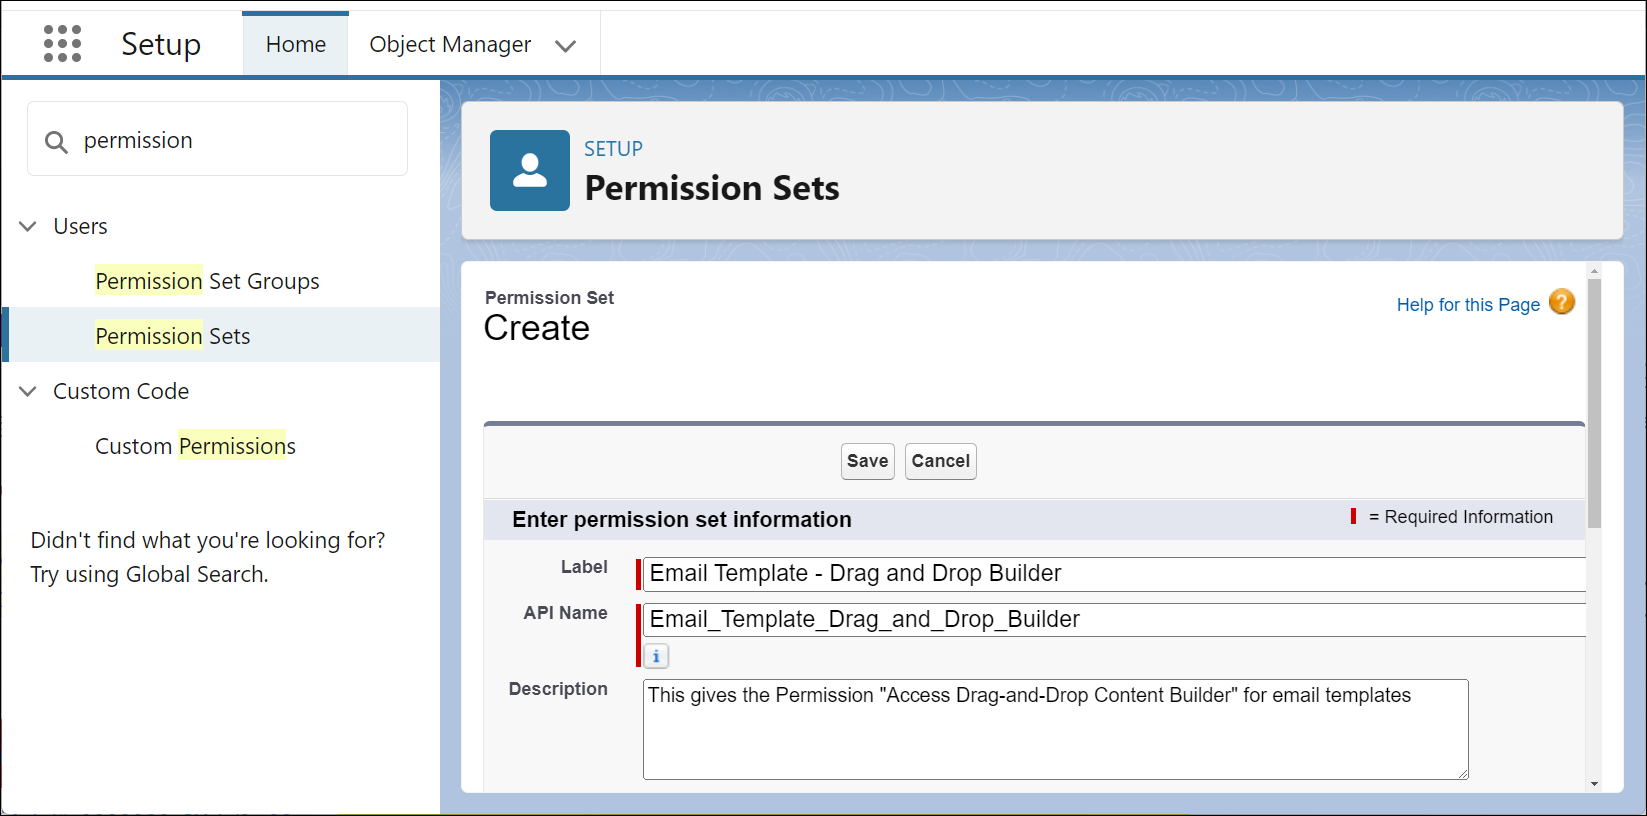
Task: Click the search magnifier icon in Quick Find
Action: click(56, 142)
